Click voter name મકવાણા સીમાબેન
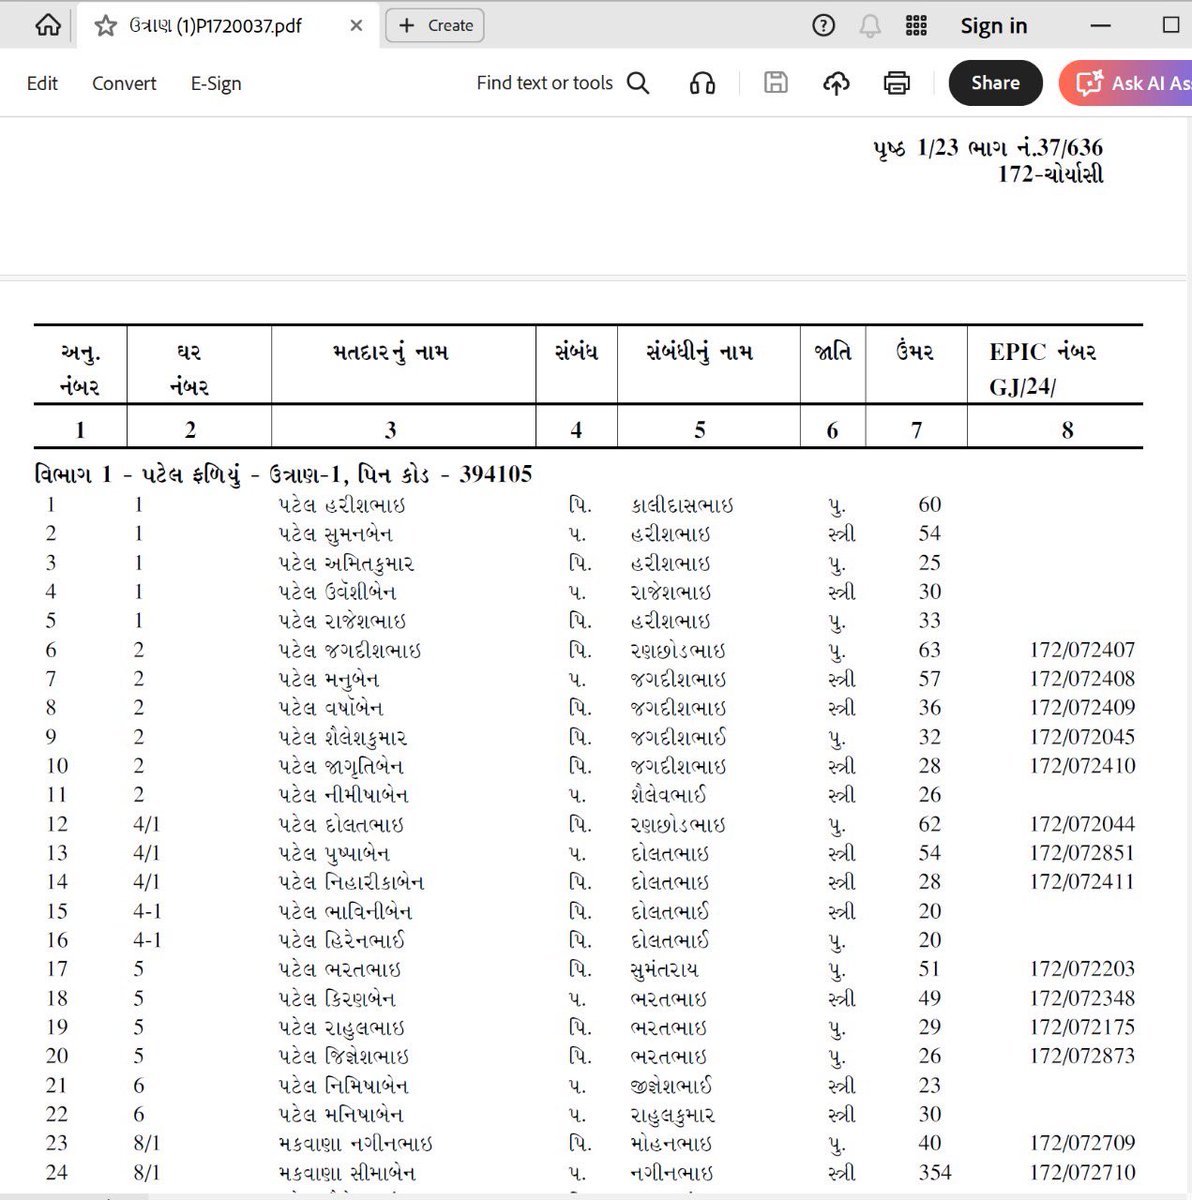Screen dimensions: 1192x1200 click(x=347, y=1173)
